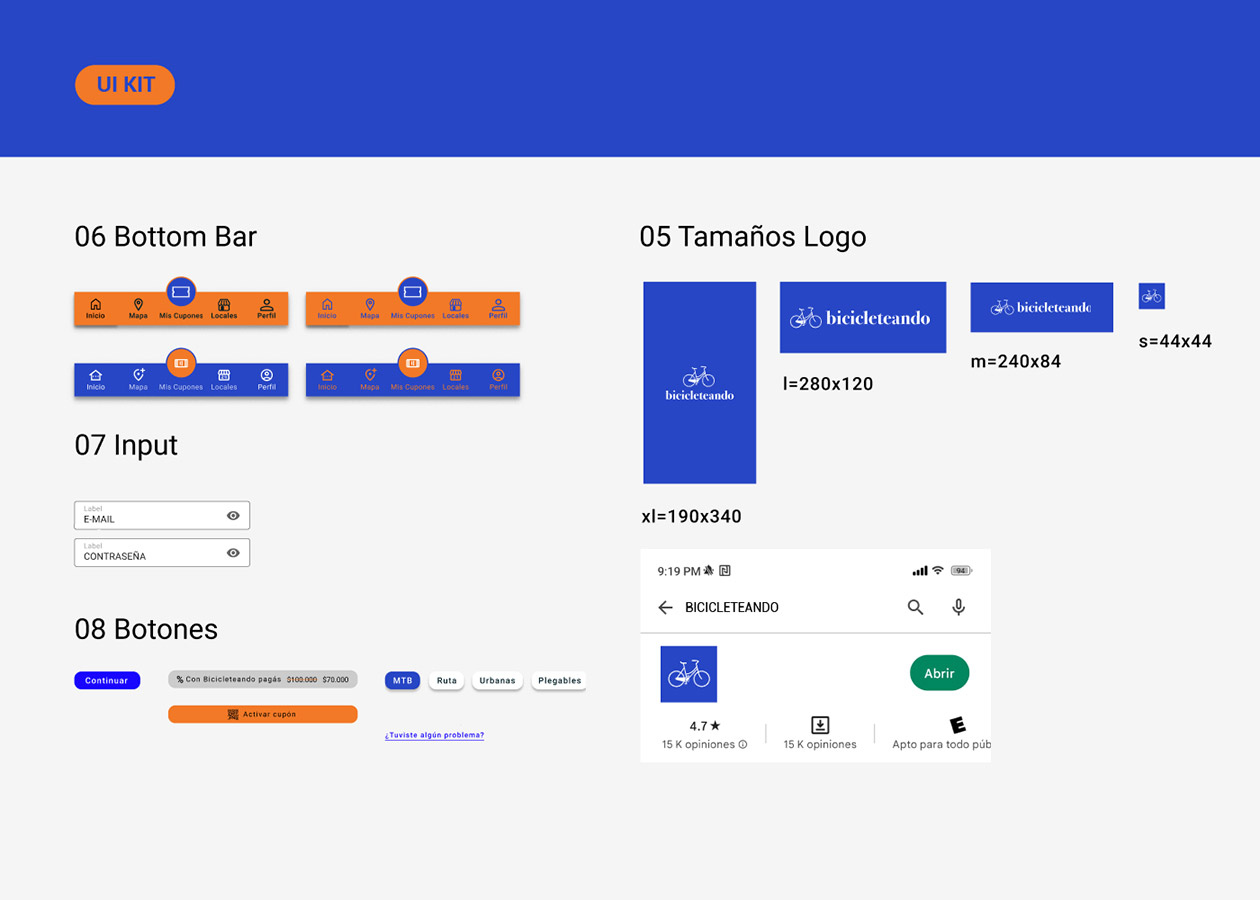Tap Inicio in the blue bar with orange icons

[327, 380]
